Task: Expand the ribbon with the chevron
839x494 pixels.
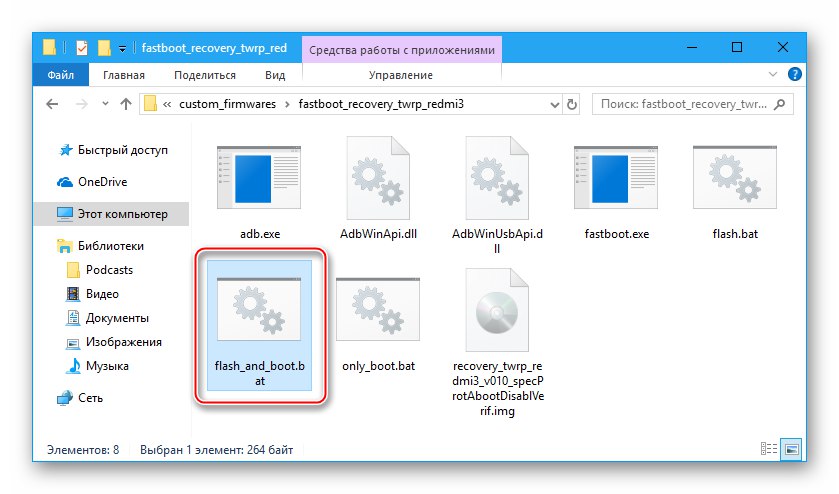Action: tap(773, 74)
